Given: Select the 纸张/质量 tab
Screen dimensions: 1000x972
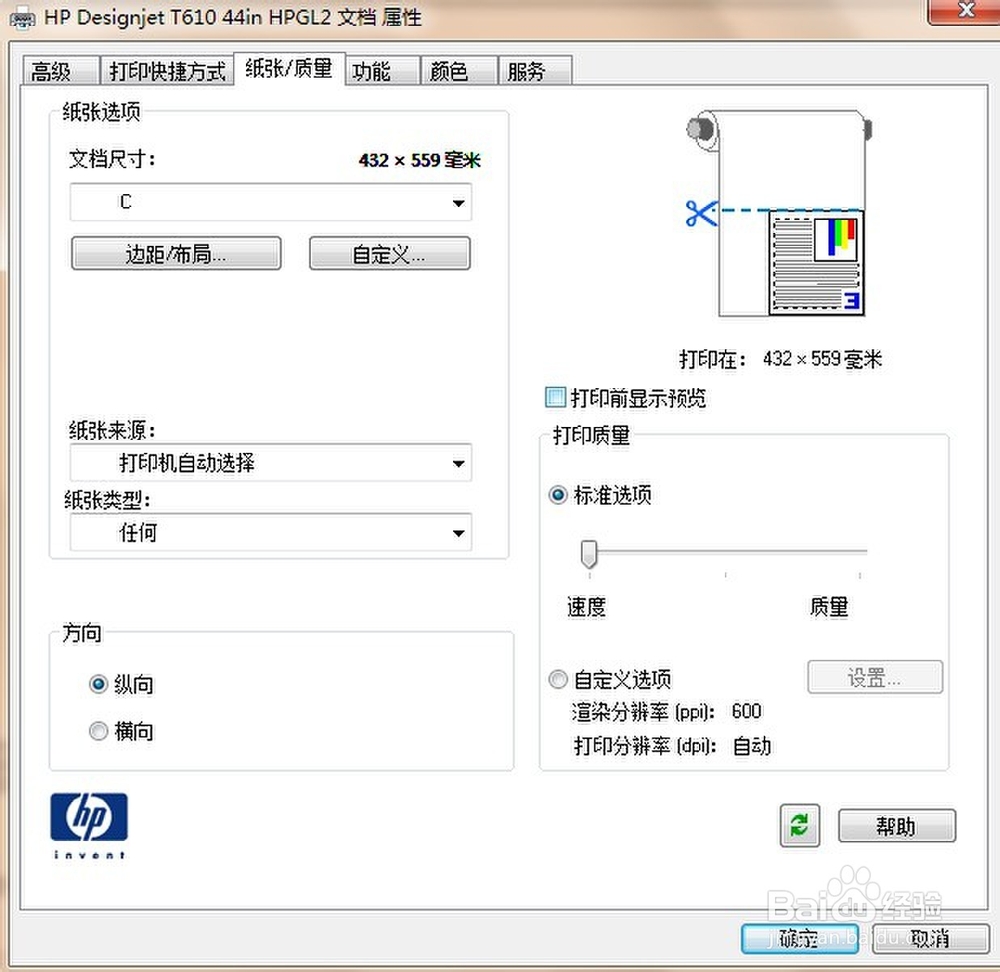Looking at the screenshot, I should (x=290, y=68).
